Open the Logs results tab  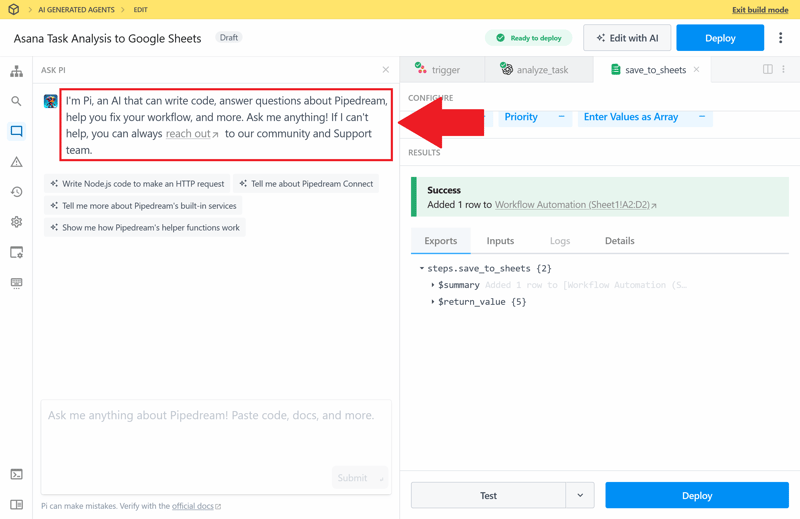[560, 241]
